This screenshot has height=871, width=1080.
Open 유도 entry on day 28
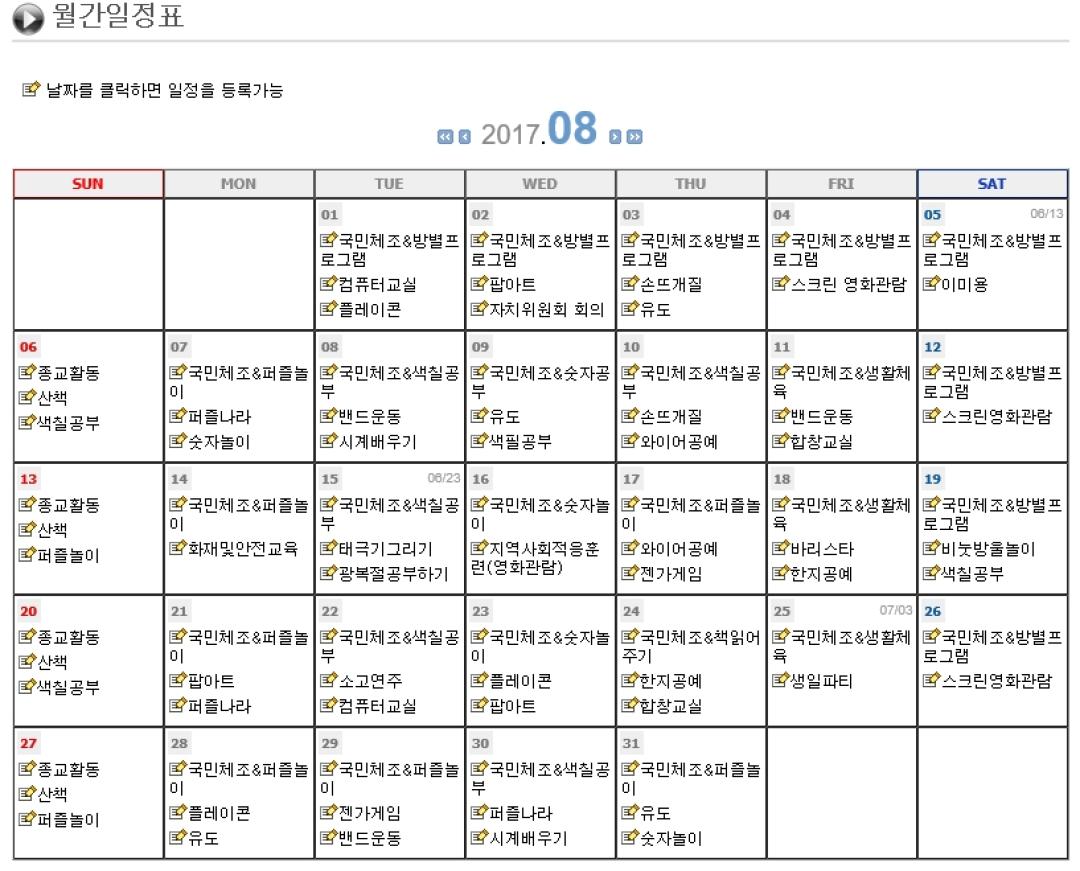pyautogui.click(x=203, y=838)
